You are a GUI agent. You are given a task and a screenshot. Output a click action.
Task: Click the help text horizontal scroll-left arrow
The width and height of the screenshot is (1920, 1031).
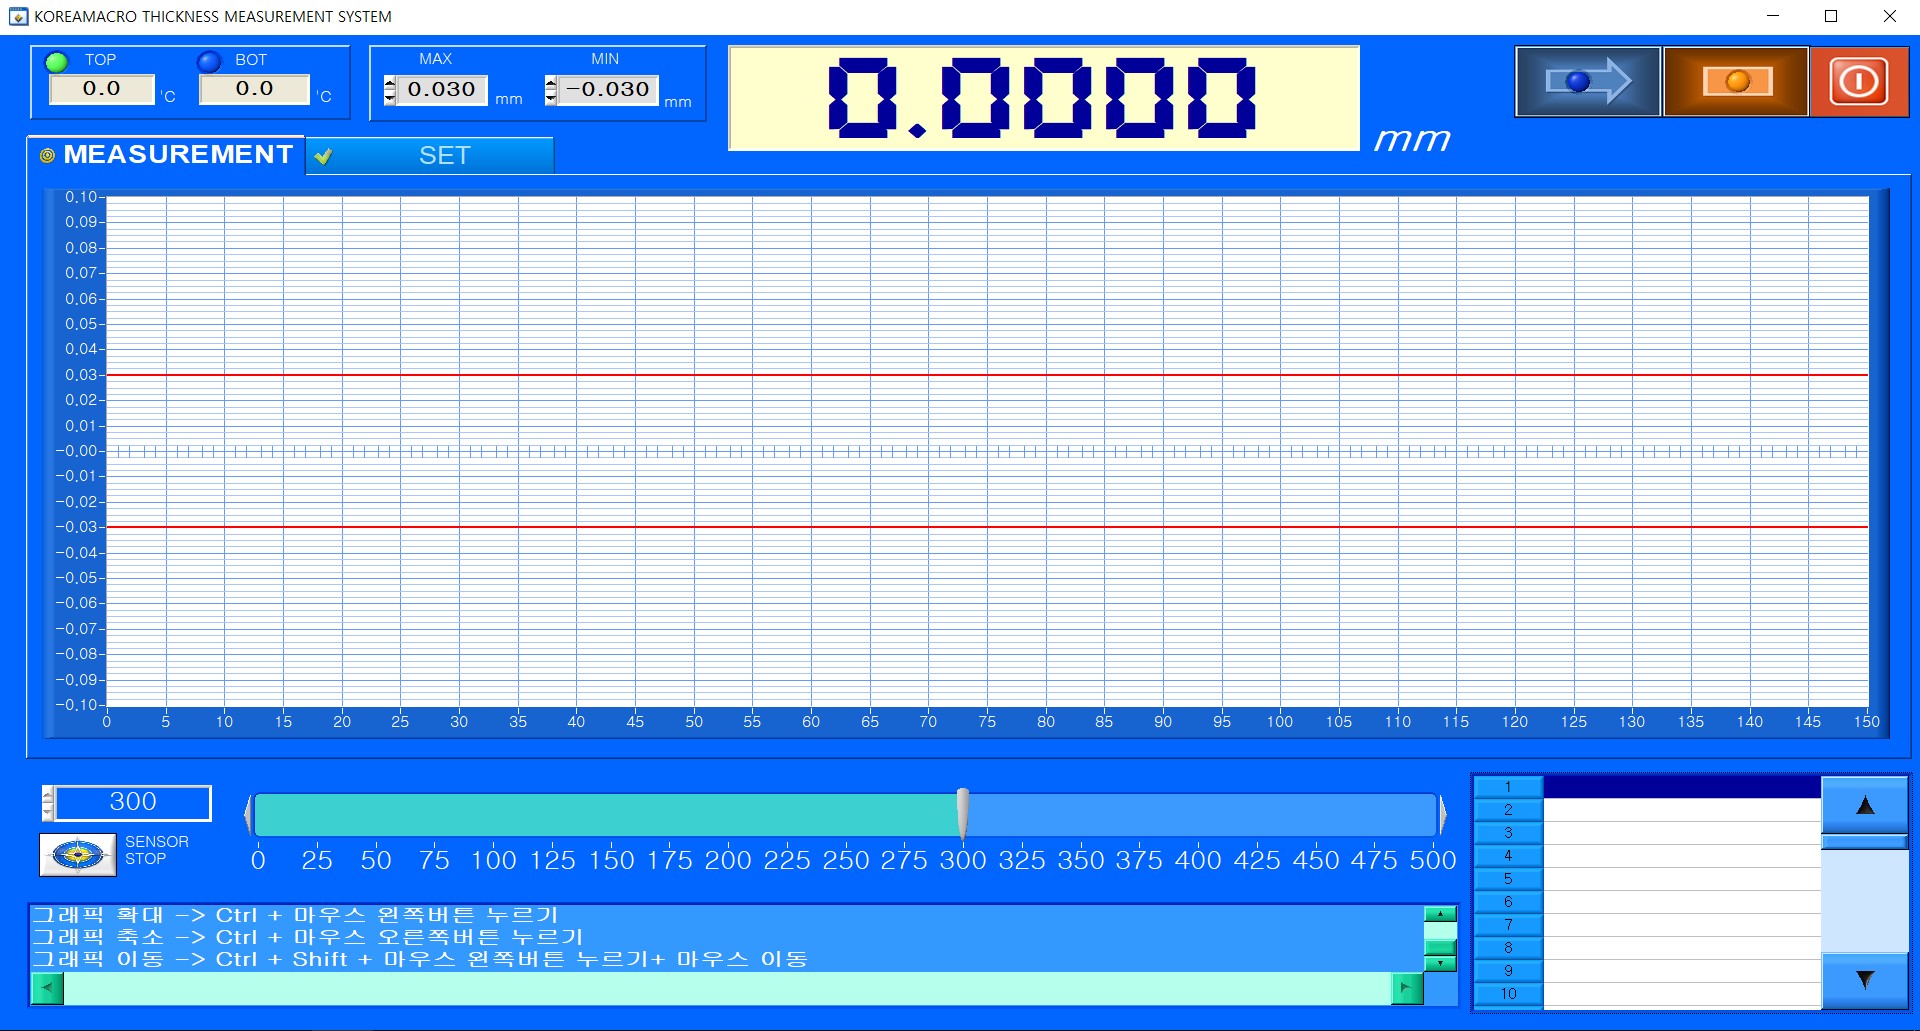(48, 989)
